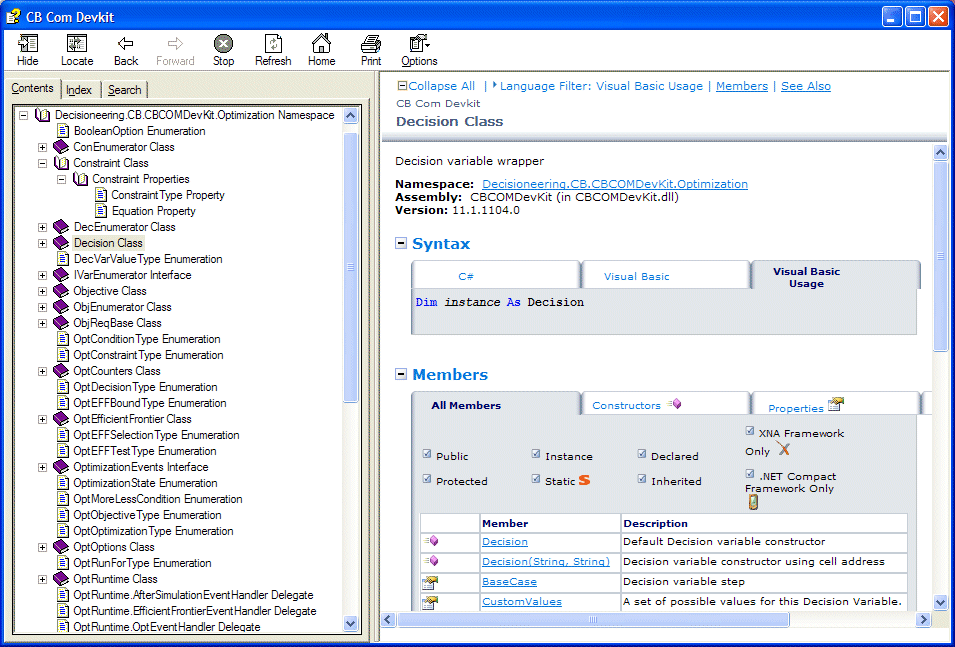Switch to the Index tab
This screenshot has height=647, width=955.
click(80, 89)
